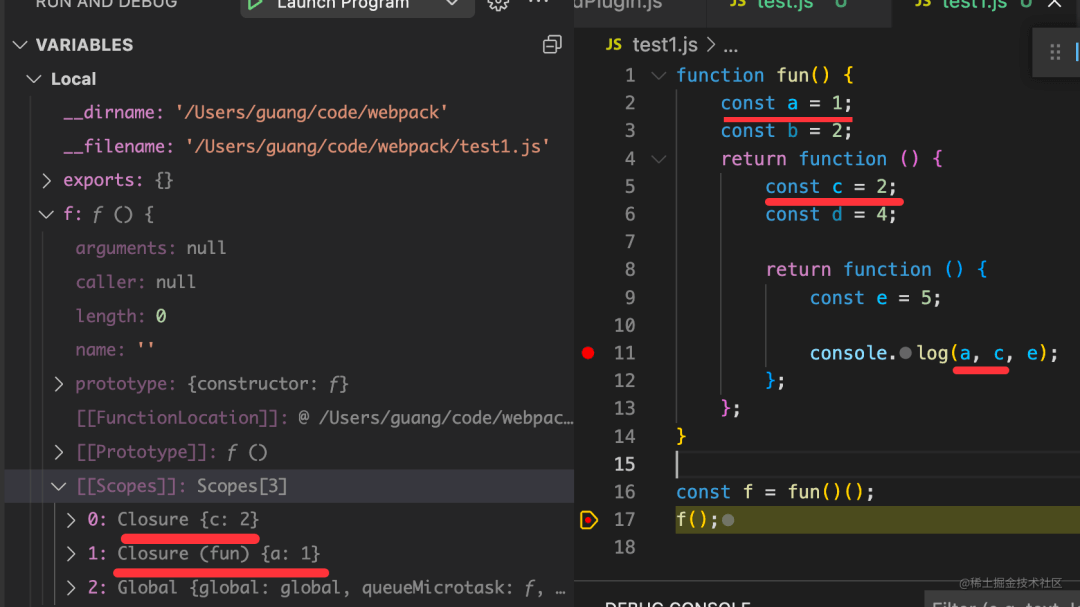Remove the breakpoint on line 11
Image resolution: width=1080 pixels, height=607 pixels.
click(588, 353)
